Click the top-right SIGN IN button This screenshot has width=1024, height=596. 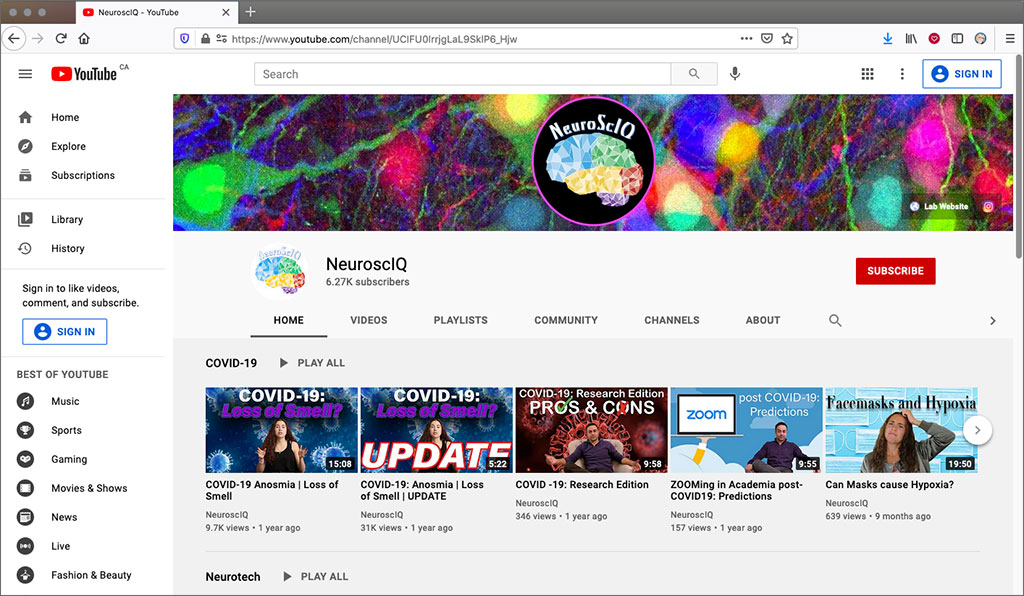click(x=961, y=74)
